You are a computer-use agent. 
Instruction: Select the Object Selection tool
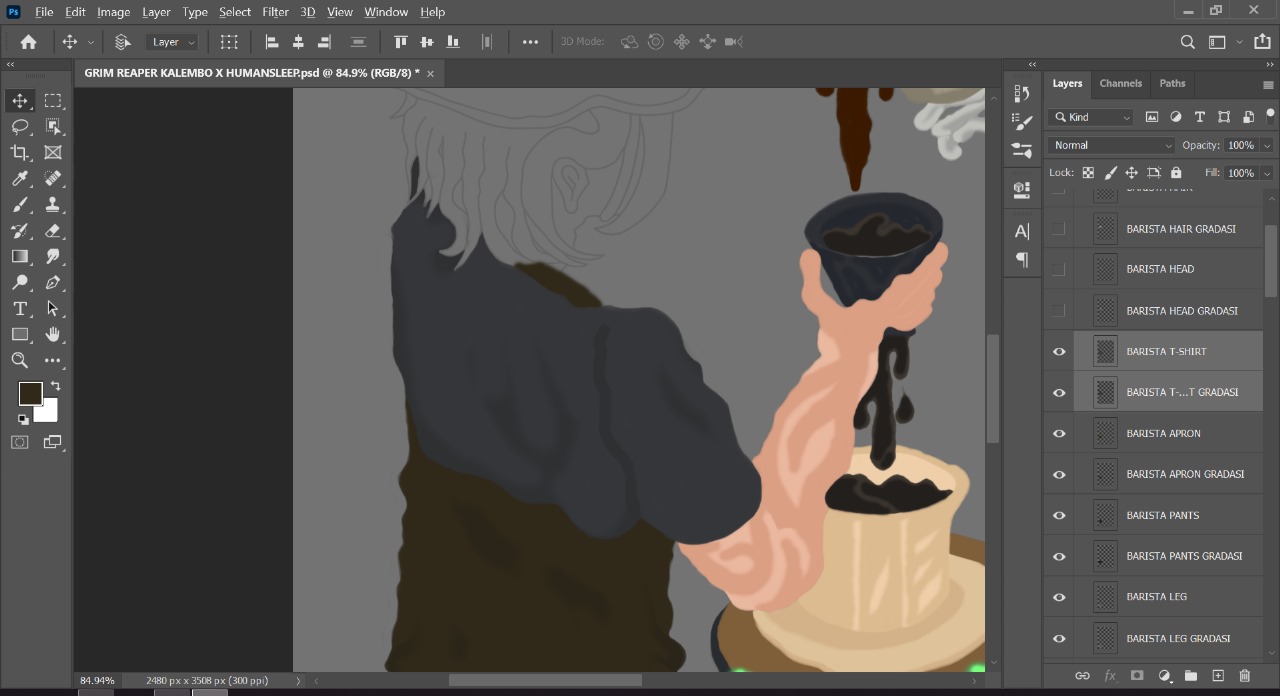click(x=53, y=126)
